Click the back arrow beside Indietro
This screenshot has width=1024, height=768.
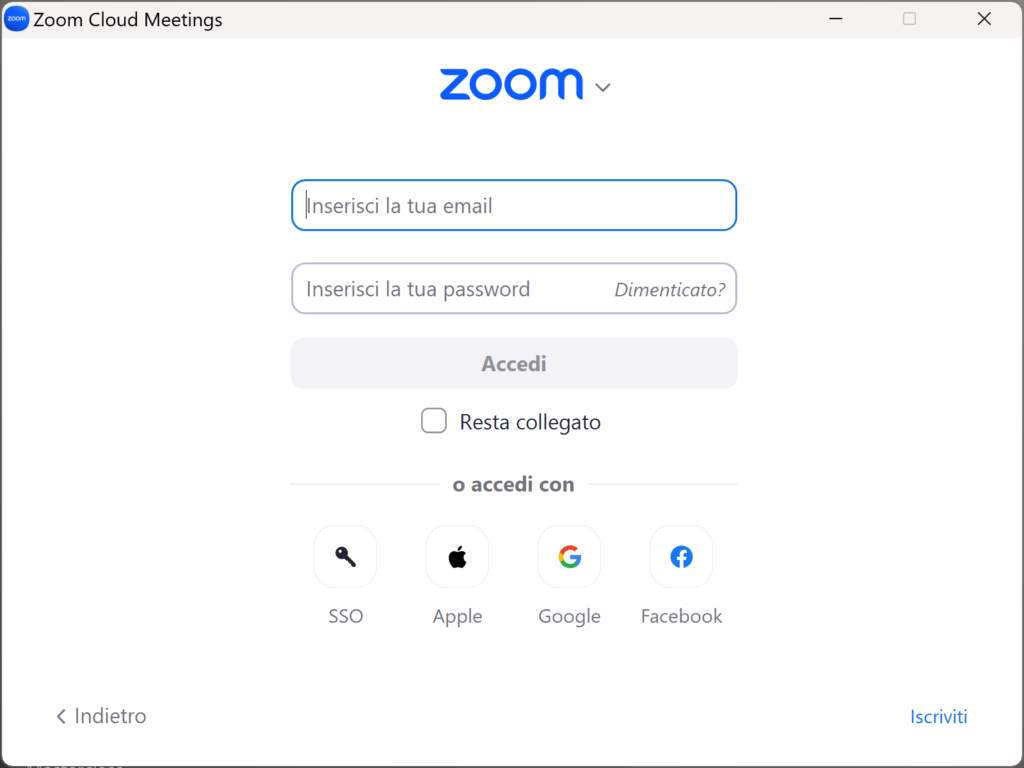pyautogui.click(x=61, y=716)
